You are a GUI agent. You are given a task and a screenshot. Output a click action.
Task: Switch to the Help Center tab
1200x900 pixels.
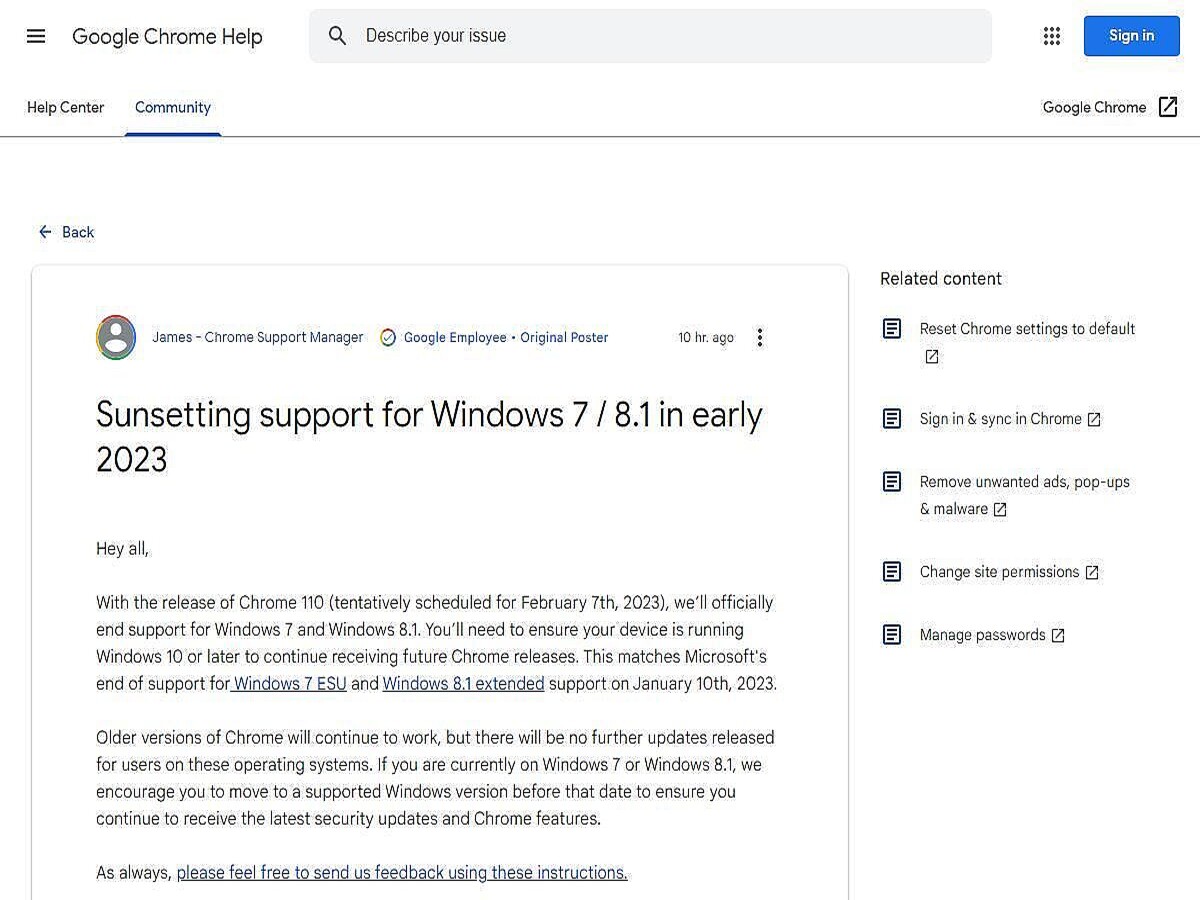pos(65,107)
